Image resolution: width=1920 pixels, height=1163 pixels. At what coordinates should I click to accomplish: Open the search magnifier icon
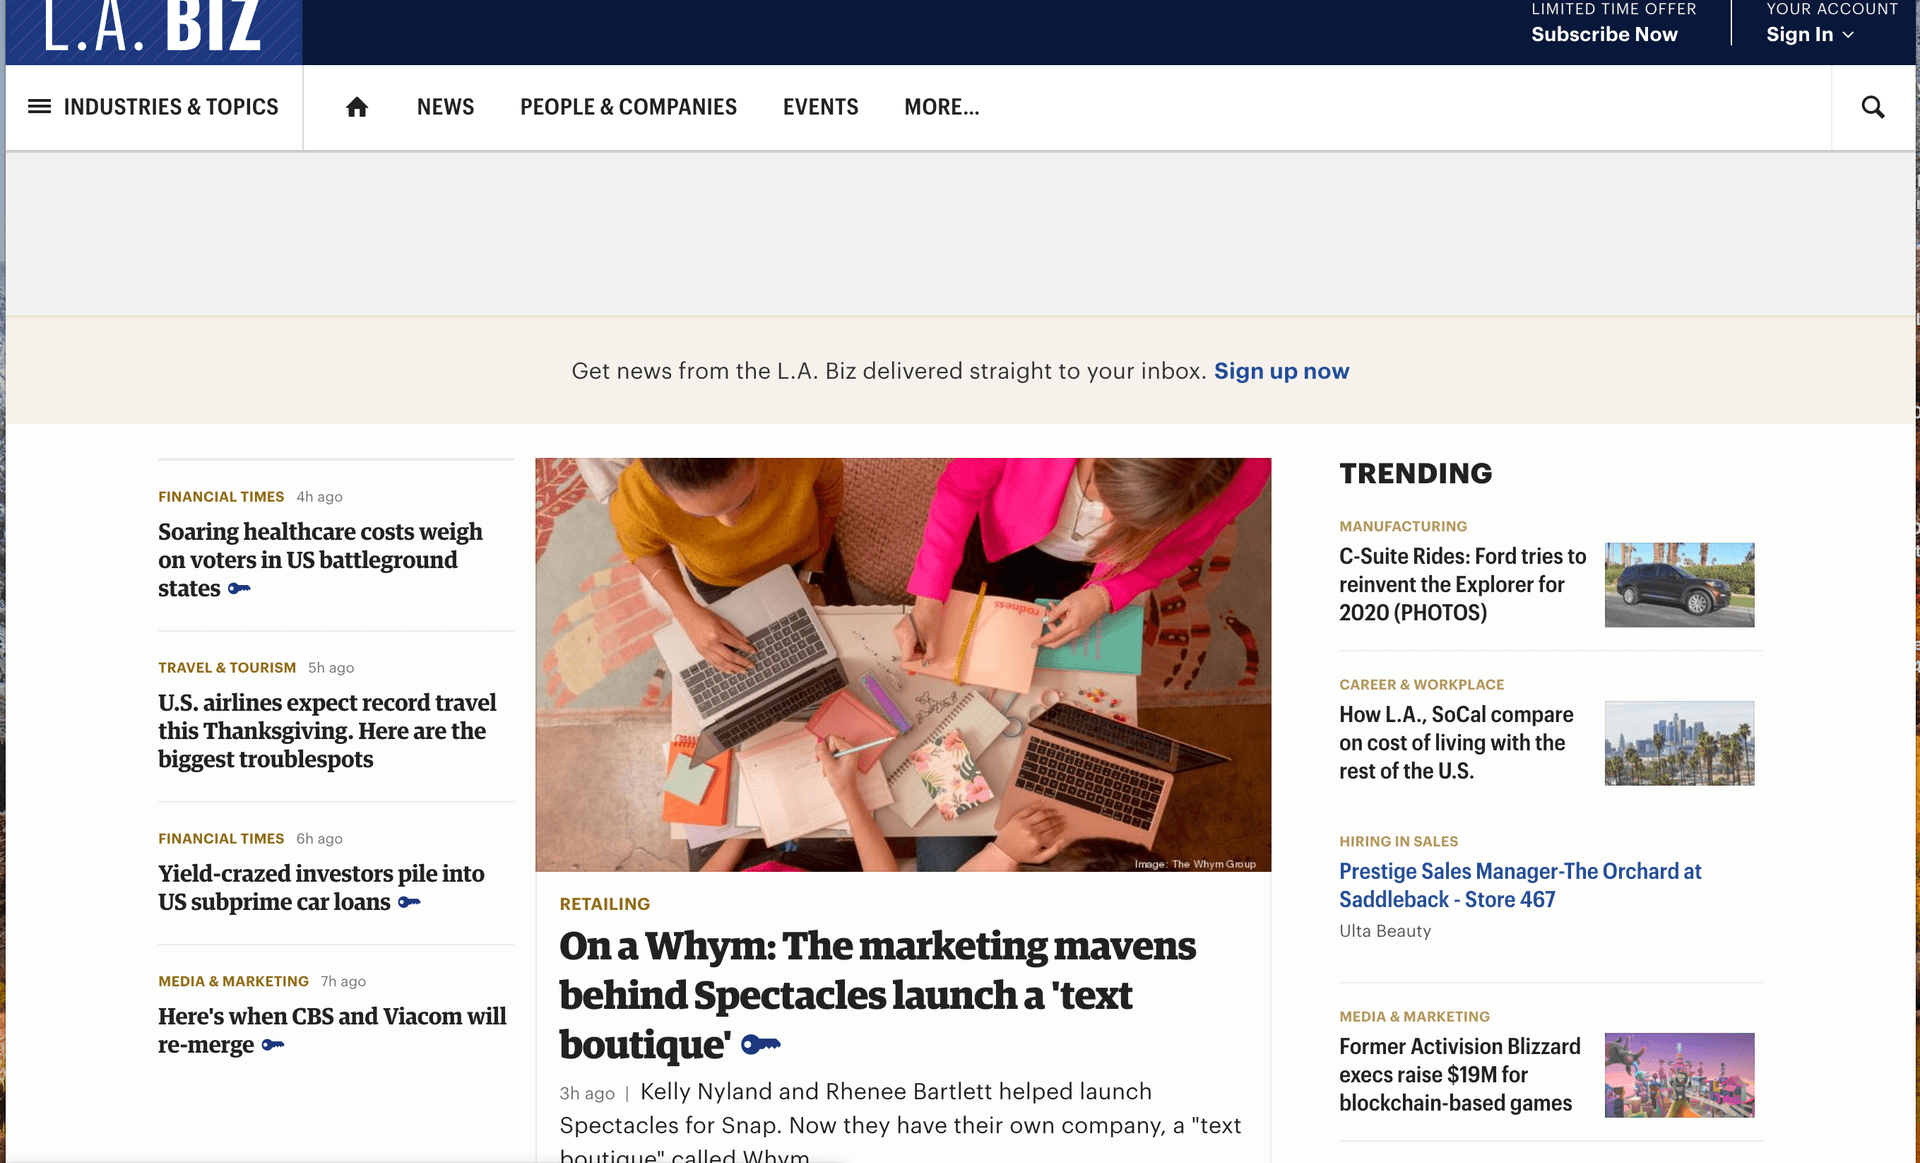click(1873, 107)
